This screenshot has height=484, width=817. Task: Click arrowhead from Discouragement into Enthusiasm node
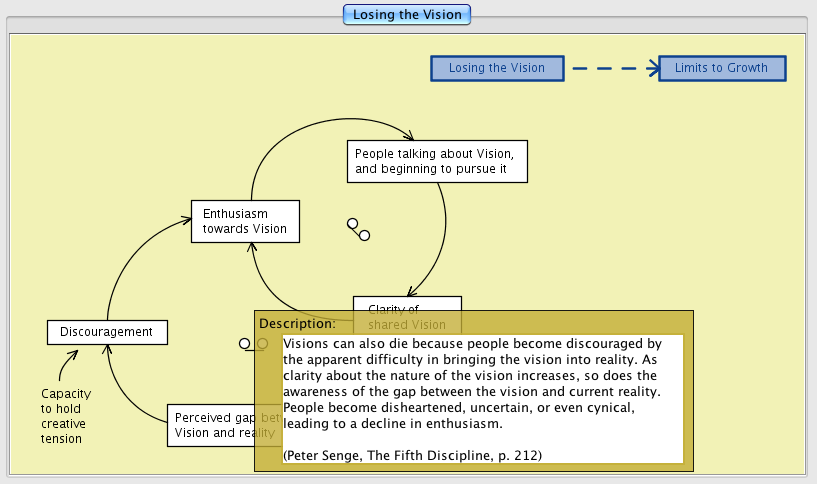tap(186, 222)
